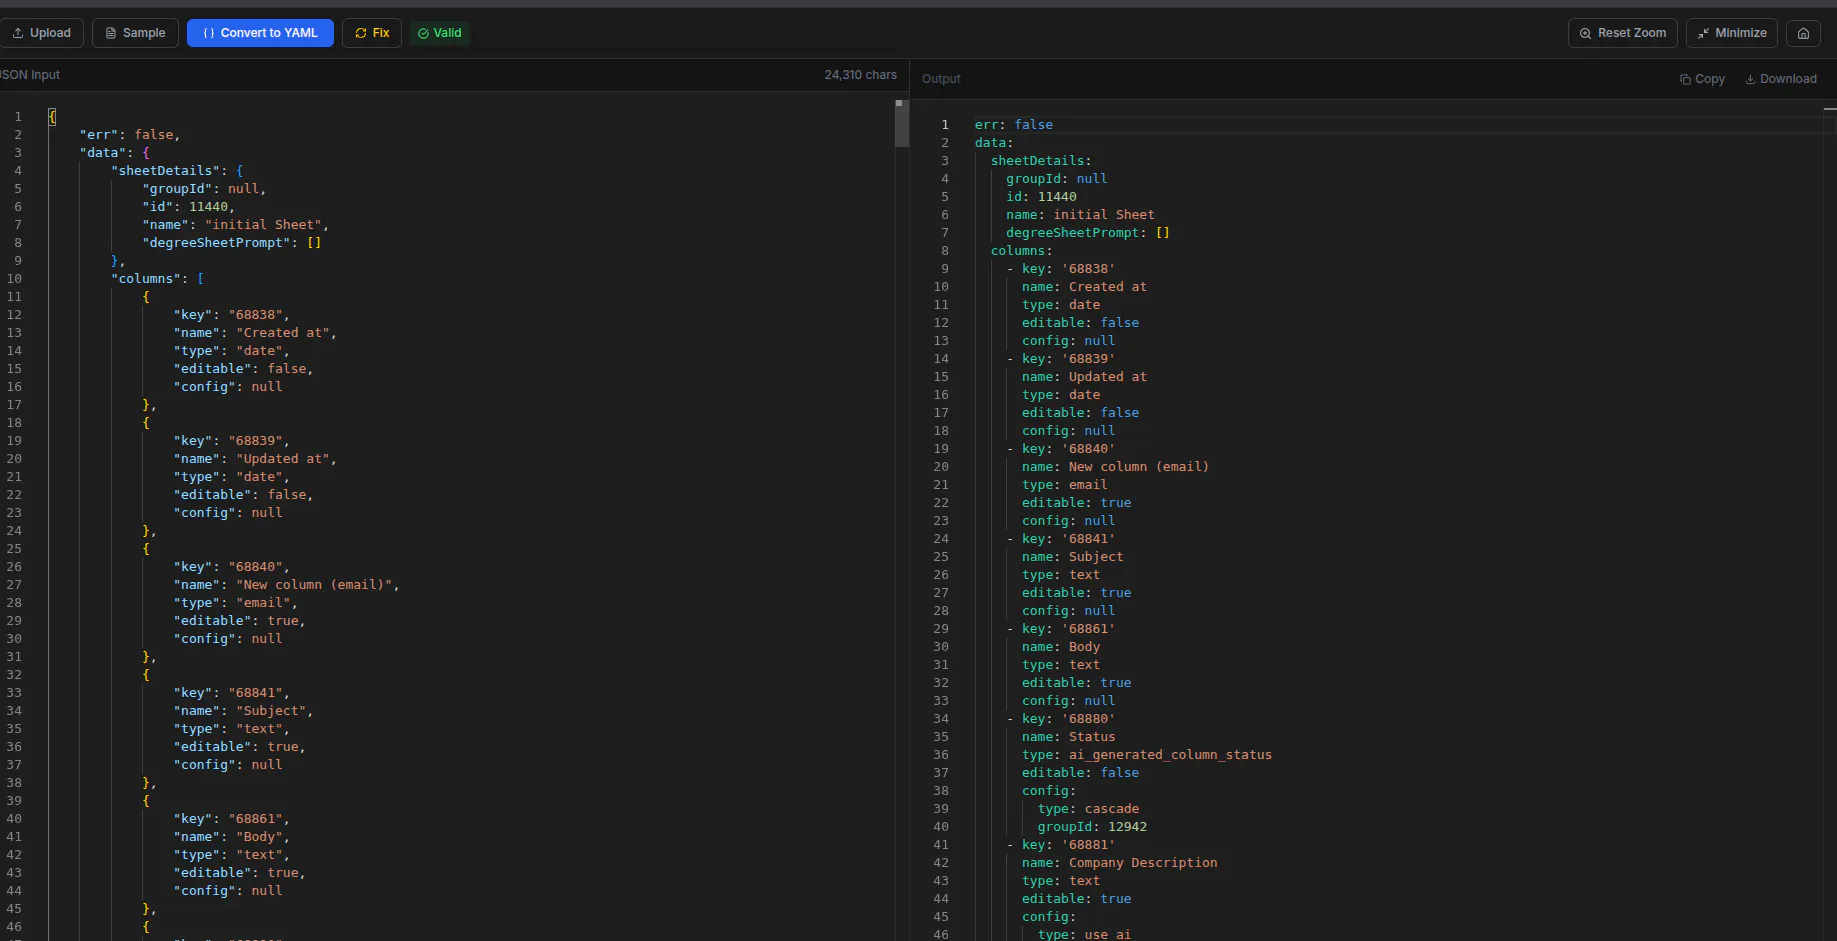Viewport: 1837px width, 941px height.
Task: Click "key": "68838" in JSON input
Action: click(231, 315)
